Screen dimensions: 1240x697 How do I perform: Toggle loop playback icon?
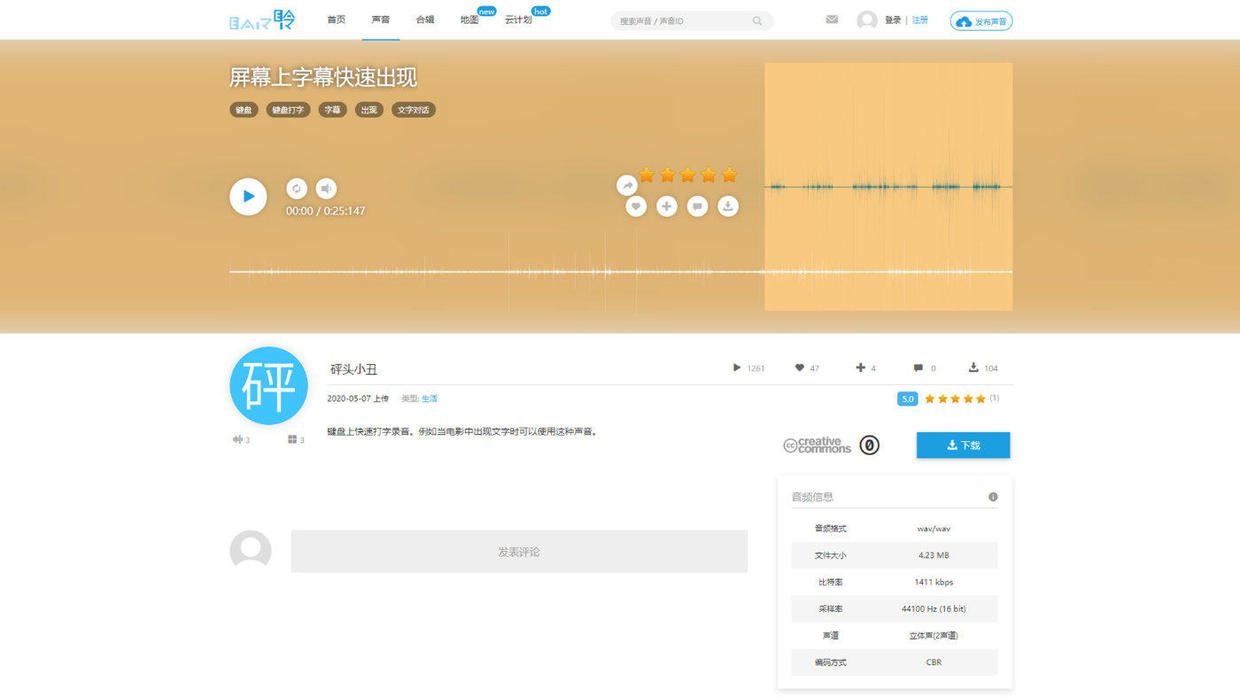[296, 188]
